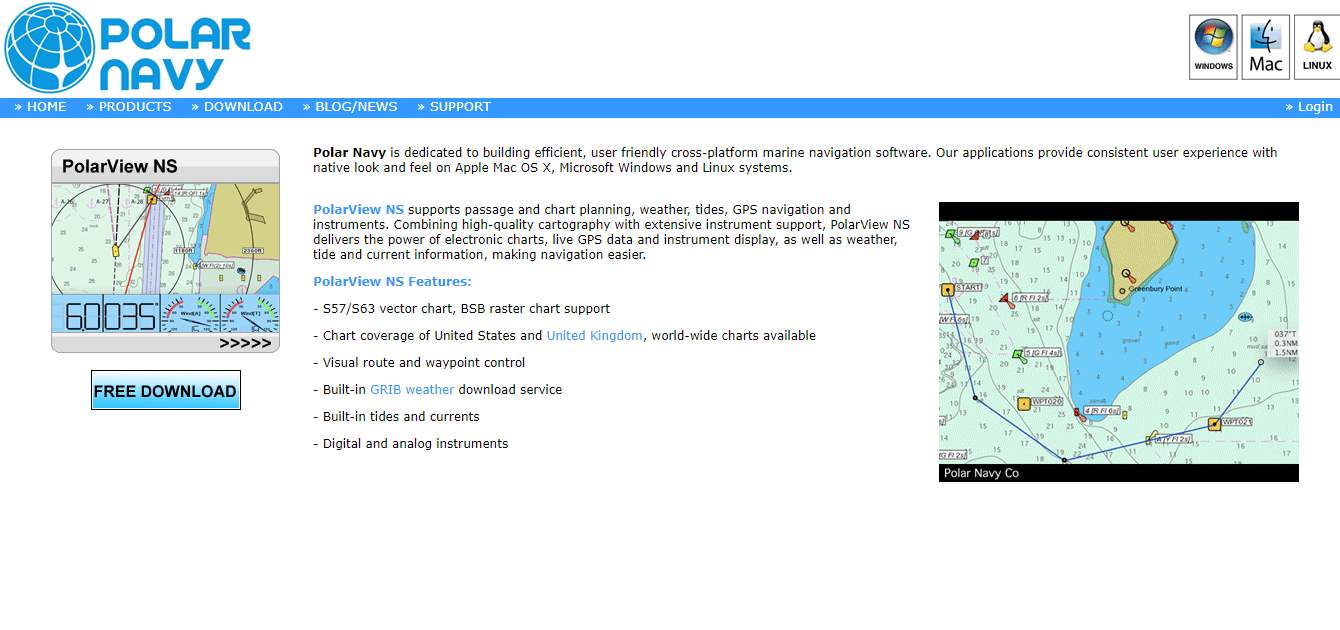Click the arrow icon beside Login
The width and height of the screenshot is (1340, 630).
click(1289, 106)
